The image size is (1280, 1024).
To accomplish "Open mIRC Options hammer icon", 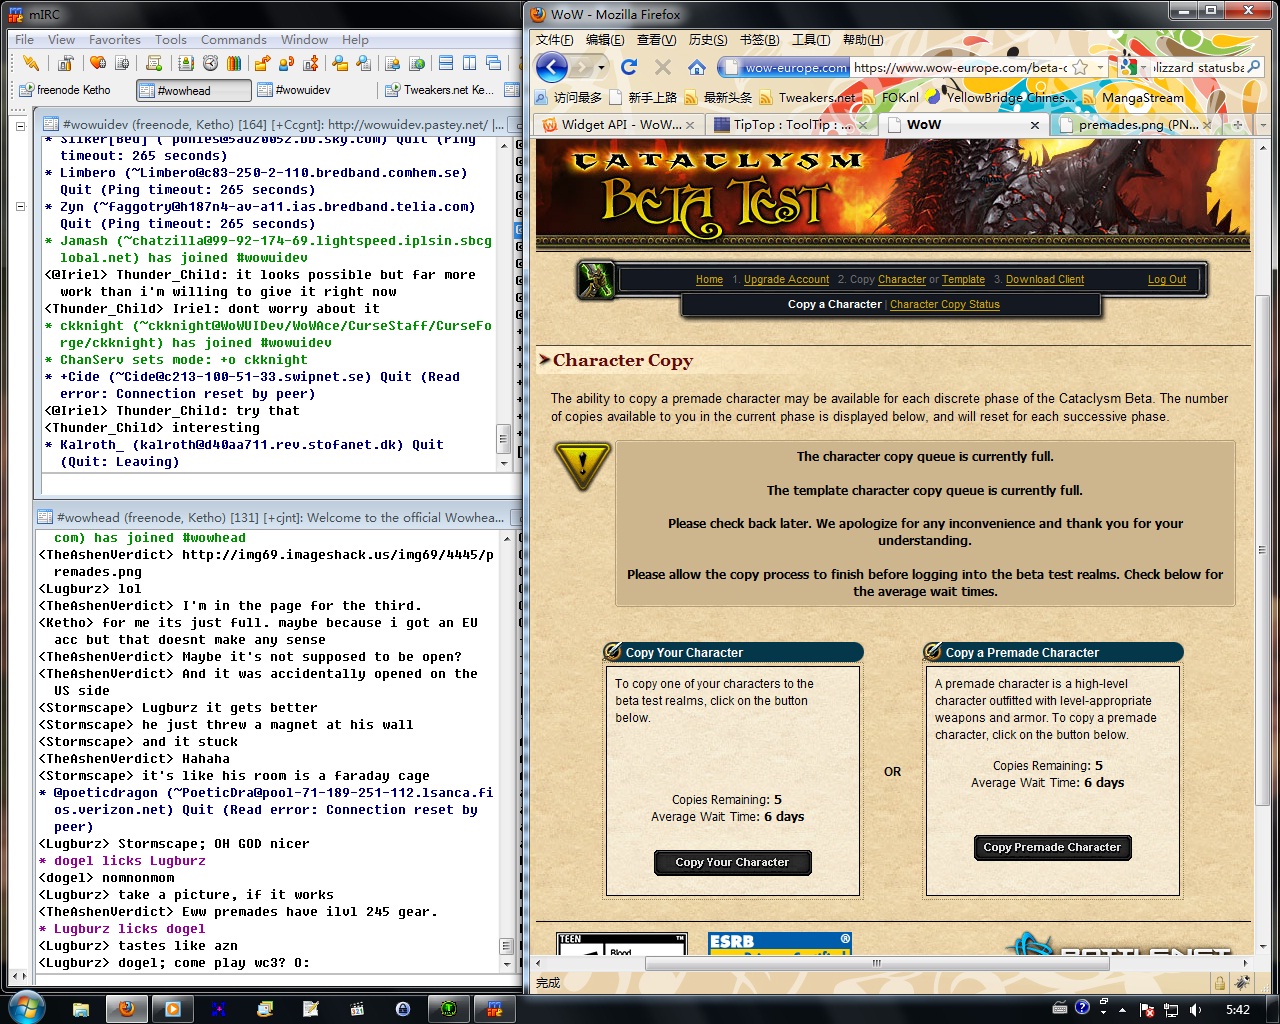I will (x=66, y=64).
